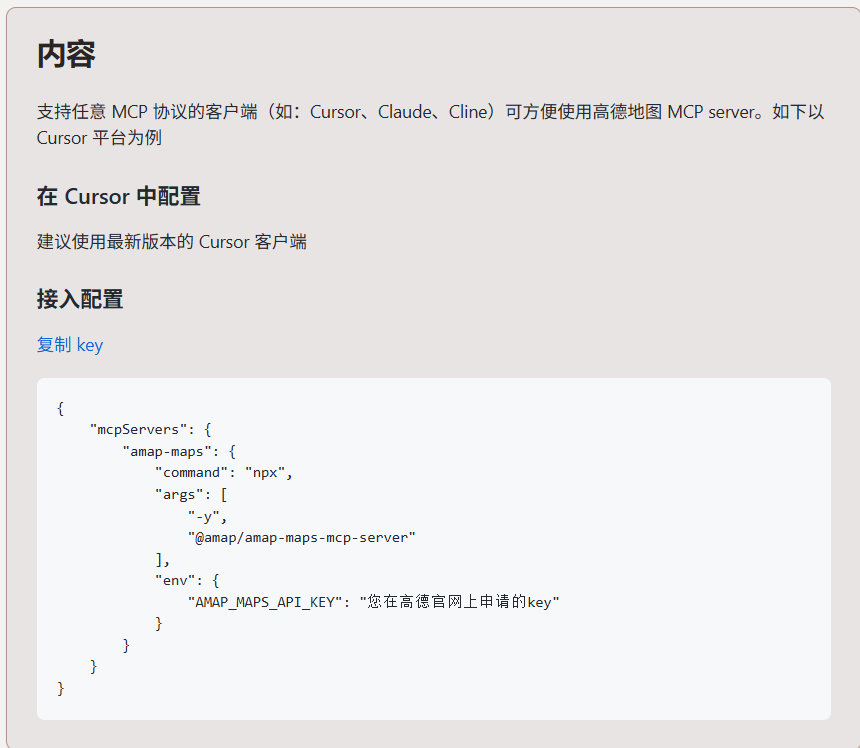Click the "env" key in the JSON
This screenshot has height=748, width=860.
pos(175,580)
